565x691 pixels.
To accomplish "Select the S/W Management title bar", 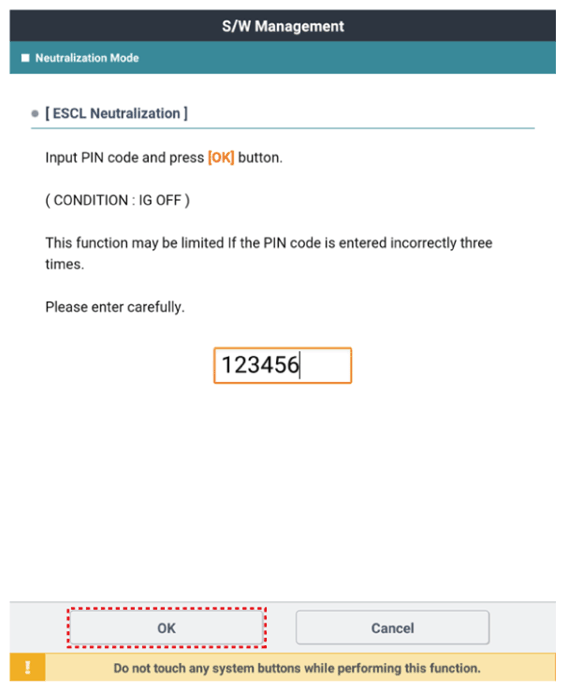I will tap(282, 26).
